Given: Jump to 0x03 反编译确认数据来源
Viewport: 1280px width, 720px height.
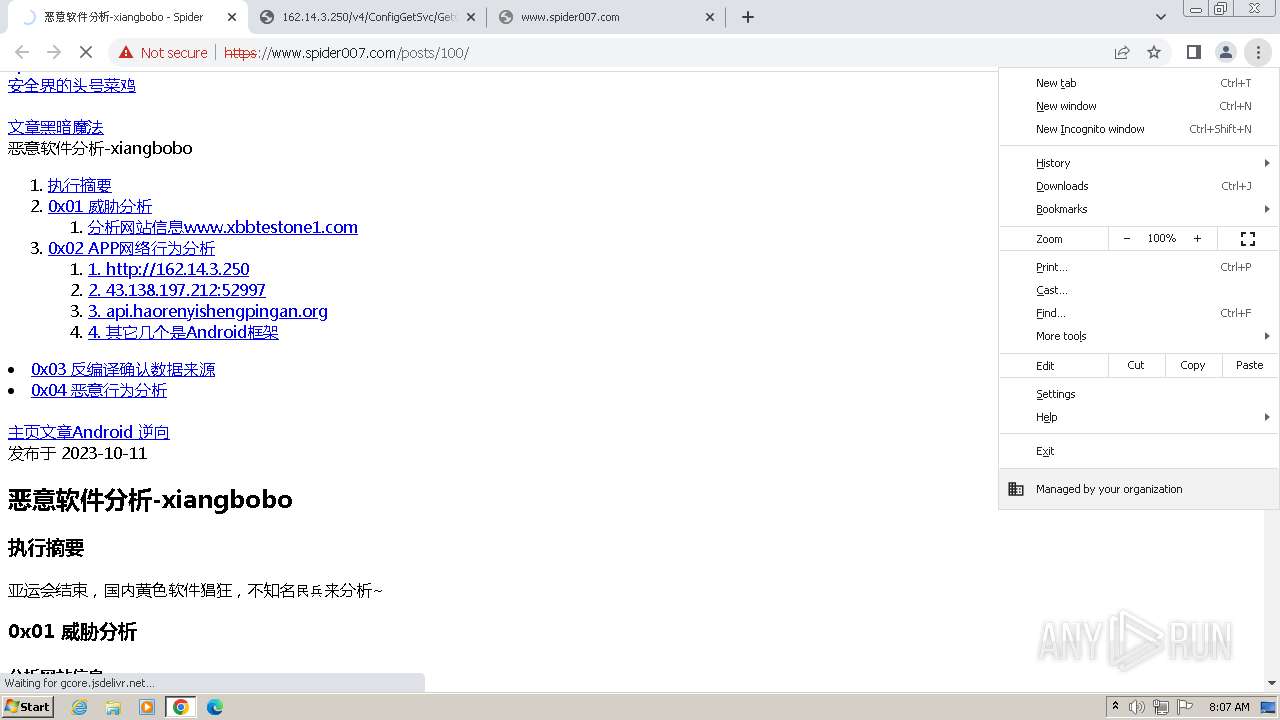Looking at the screenshot, I should [123, 369].
